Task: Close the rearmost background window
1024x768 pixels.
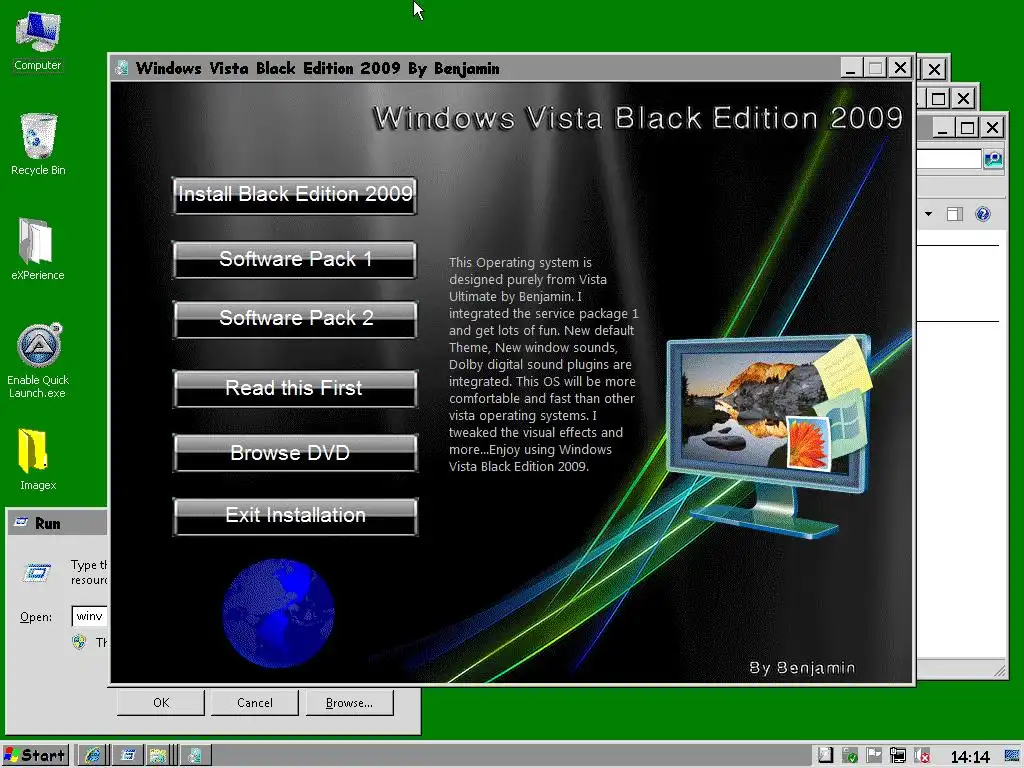Action: 935,69
